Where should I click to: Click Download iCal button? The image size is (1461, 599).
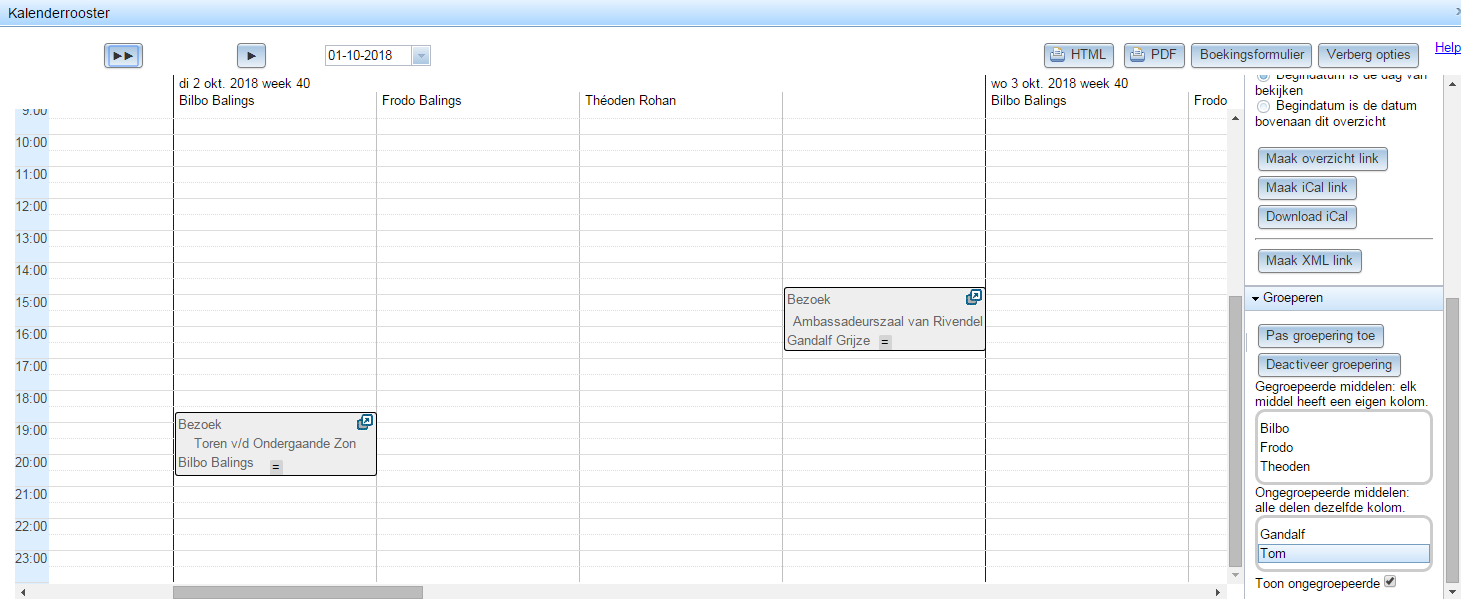(1306, 216)
